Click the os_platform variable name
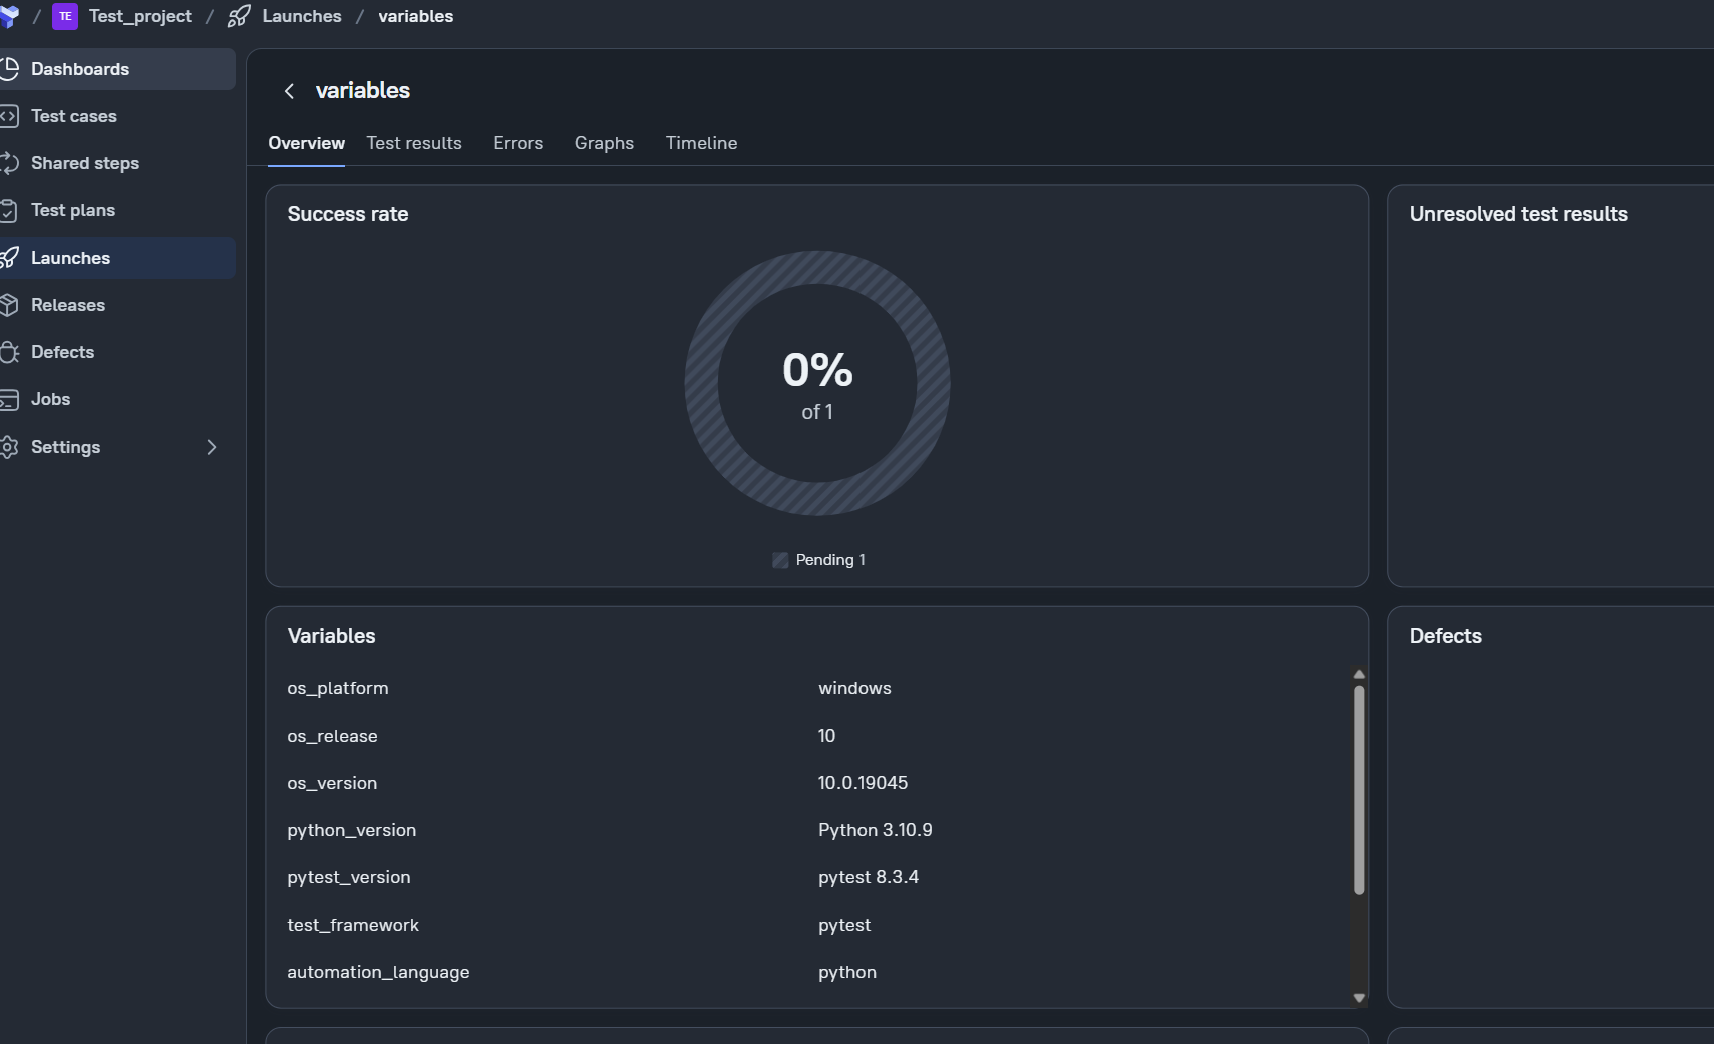This screenshot has width=1714, height=1044. pos(338,688)
